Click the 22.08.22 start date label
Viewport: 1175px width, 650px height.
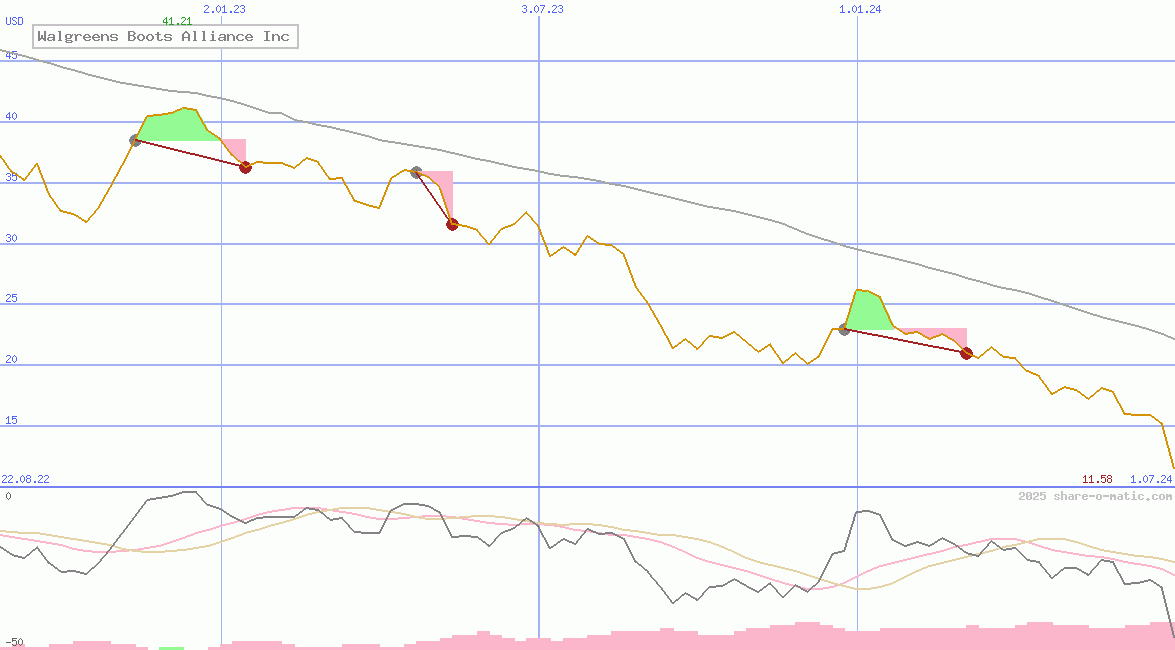click(x=25, y=479)
